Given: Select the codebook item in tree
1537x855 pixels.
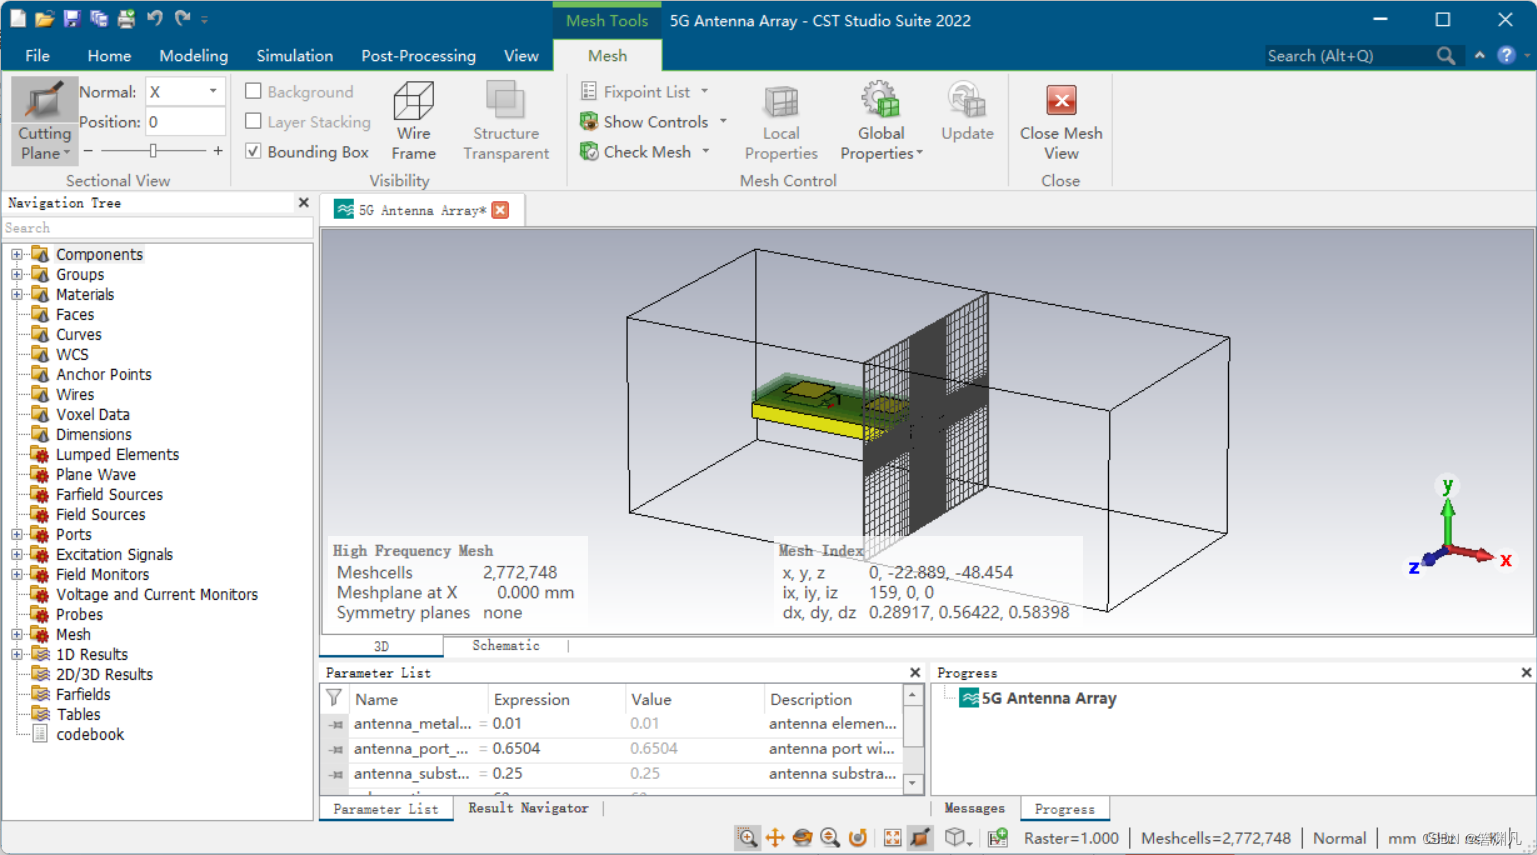Looking at the screenshot, I should pos(90,734).
